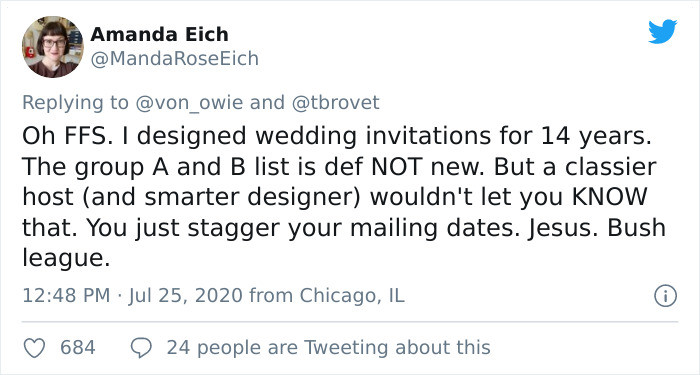Click the 12:48 PM timestamp
700x375 pixels.
[x=66, y=296]
